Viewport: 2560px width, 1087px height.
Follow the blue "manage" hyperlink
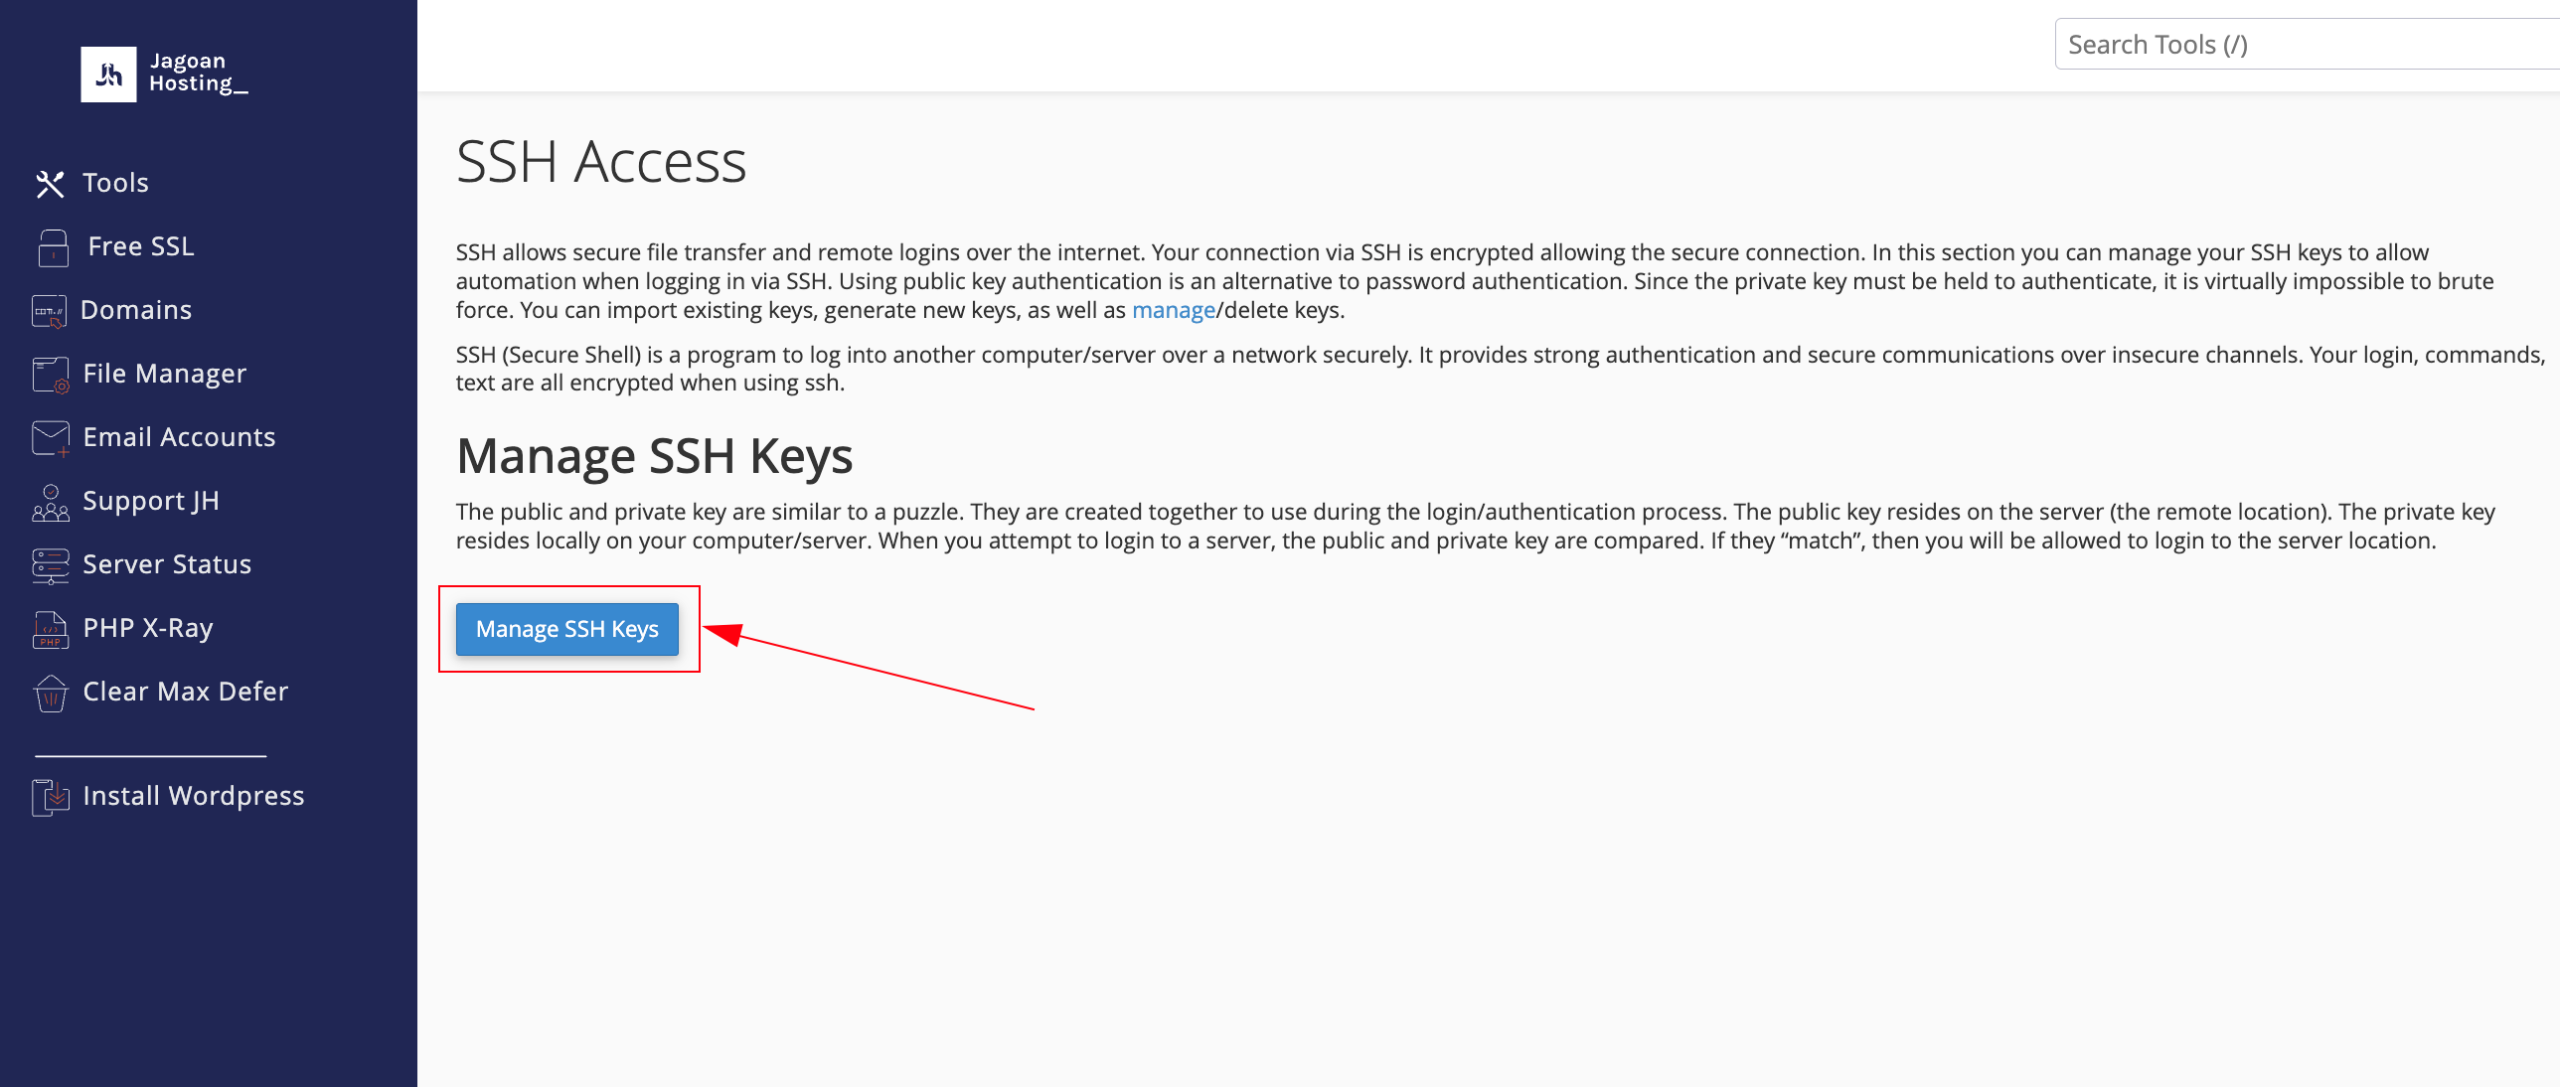(x=1173, y=310)
